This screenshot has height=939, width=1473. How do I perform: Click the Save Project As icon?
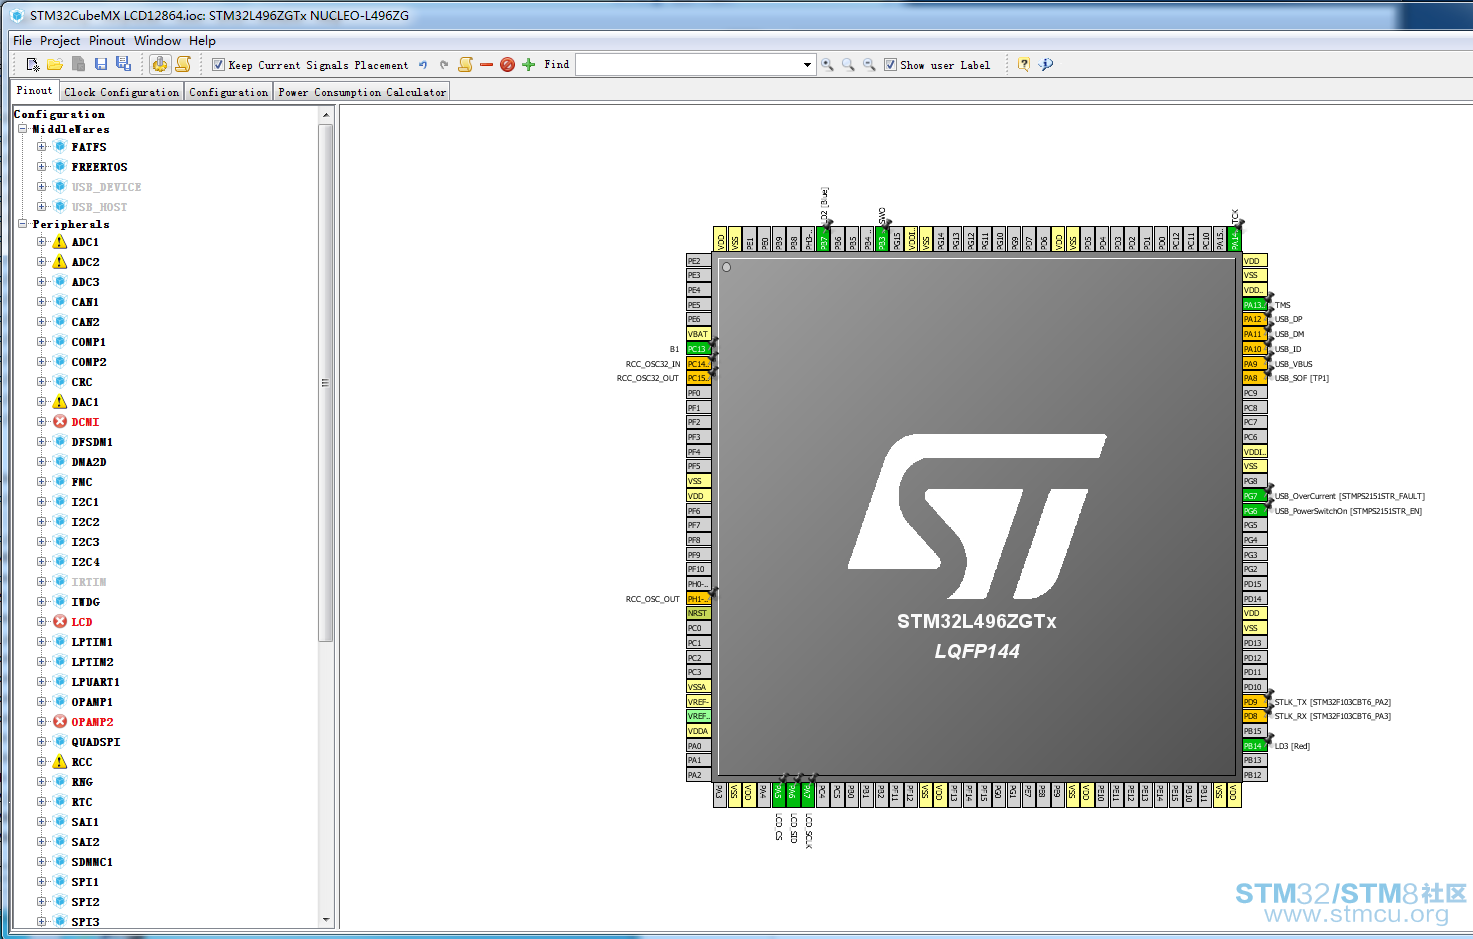123,64
